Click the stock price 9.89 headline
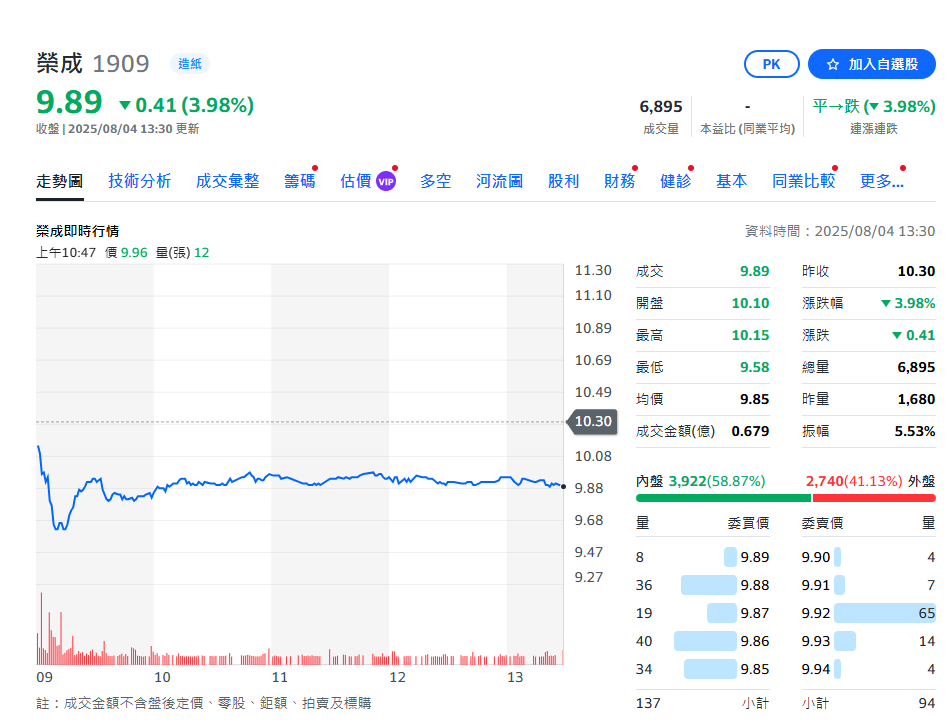Screen dimensions: 949x725 [69, 102]
